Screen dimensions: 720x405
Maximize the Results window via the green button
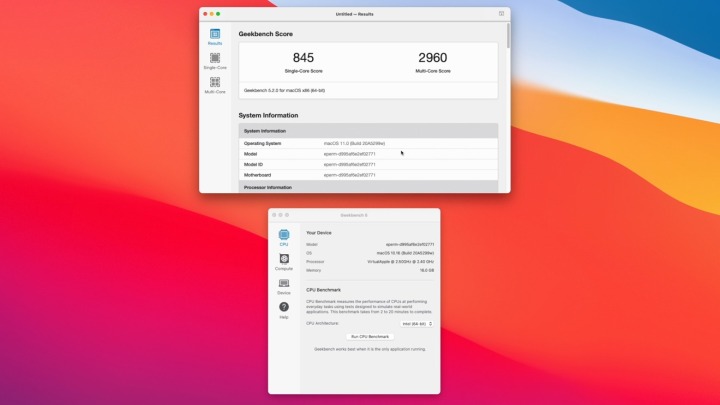(x=218, y=14)
